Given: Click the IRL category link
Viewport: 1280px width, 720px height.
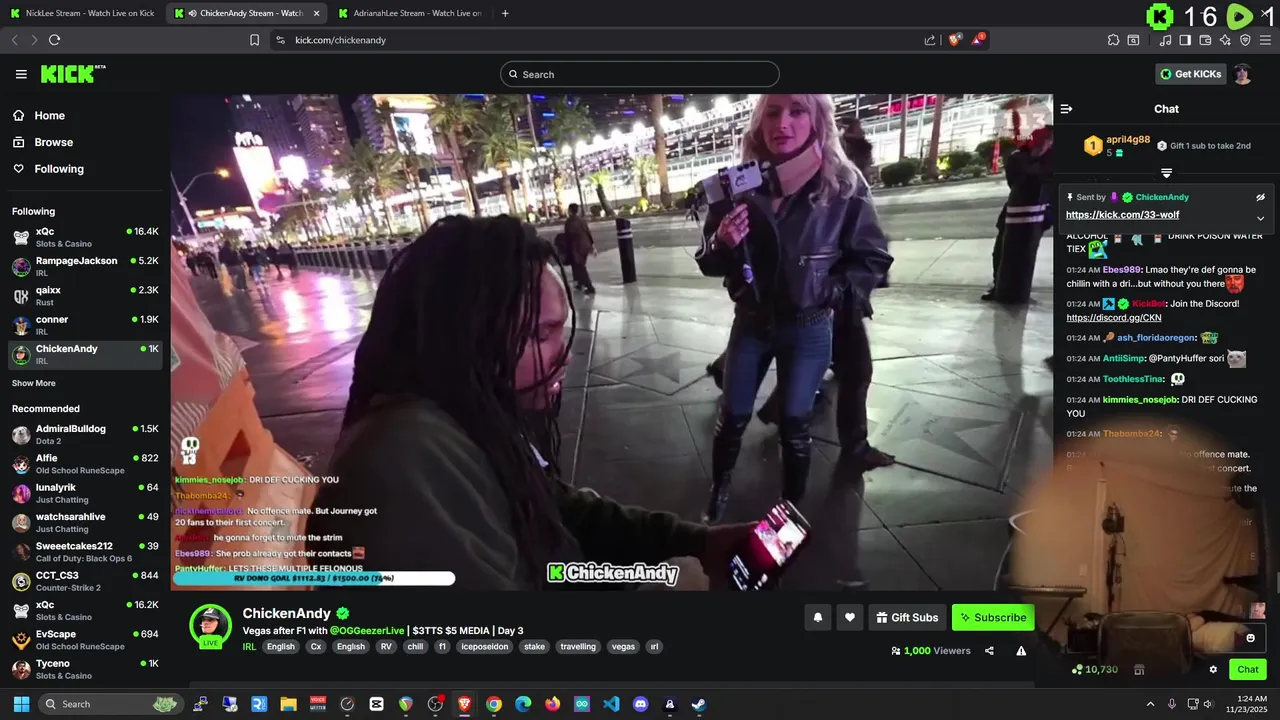Looking at the screenshot, I should (x=249, y=647).
